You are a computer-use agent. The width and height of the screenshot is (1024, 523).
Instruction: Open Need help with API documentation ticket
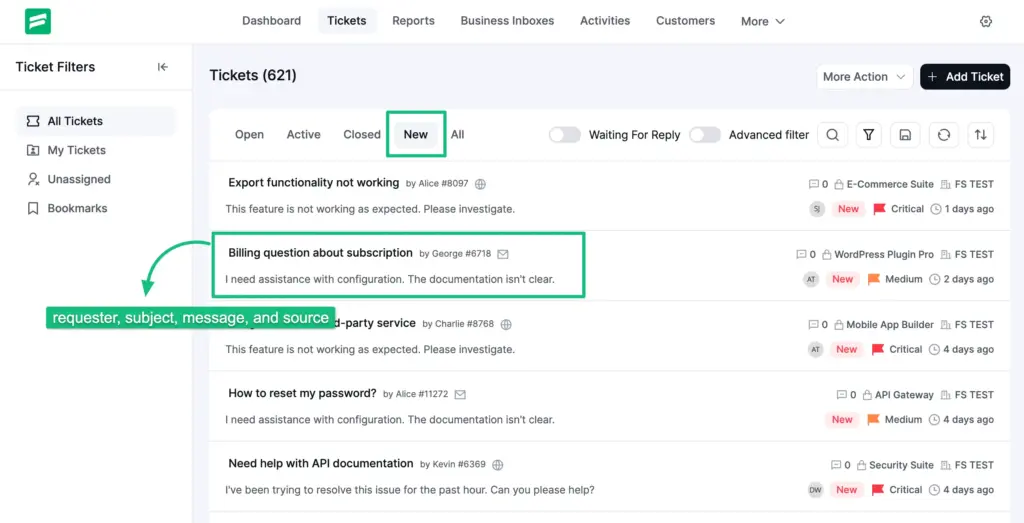pos(321,464)
